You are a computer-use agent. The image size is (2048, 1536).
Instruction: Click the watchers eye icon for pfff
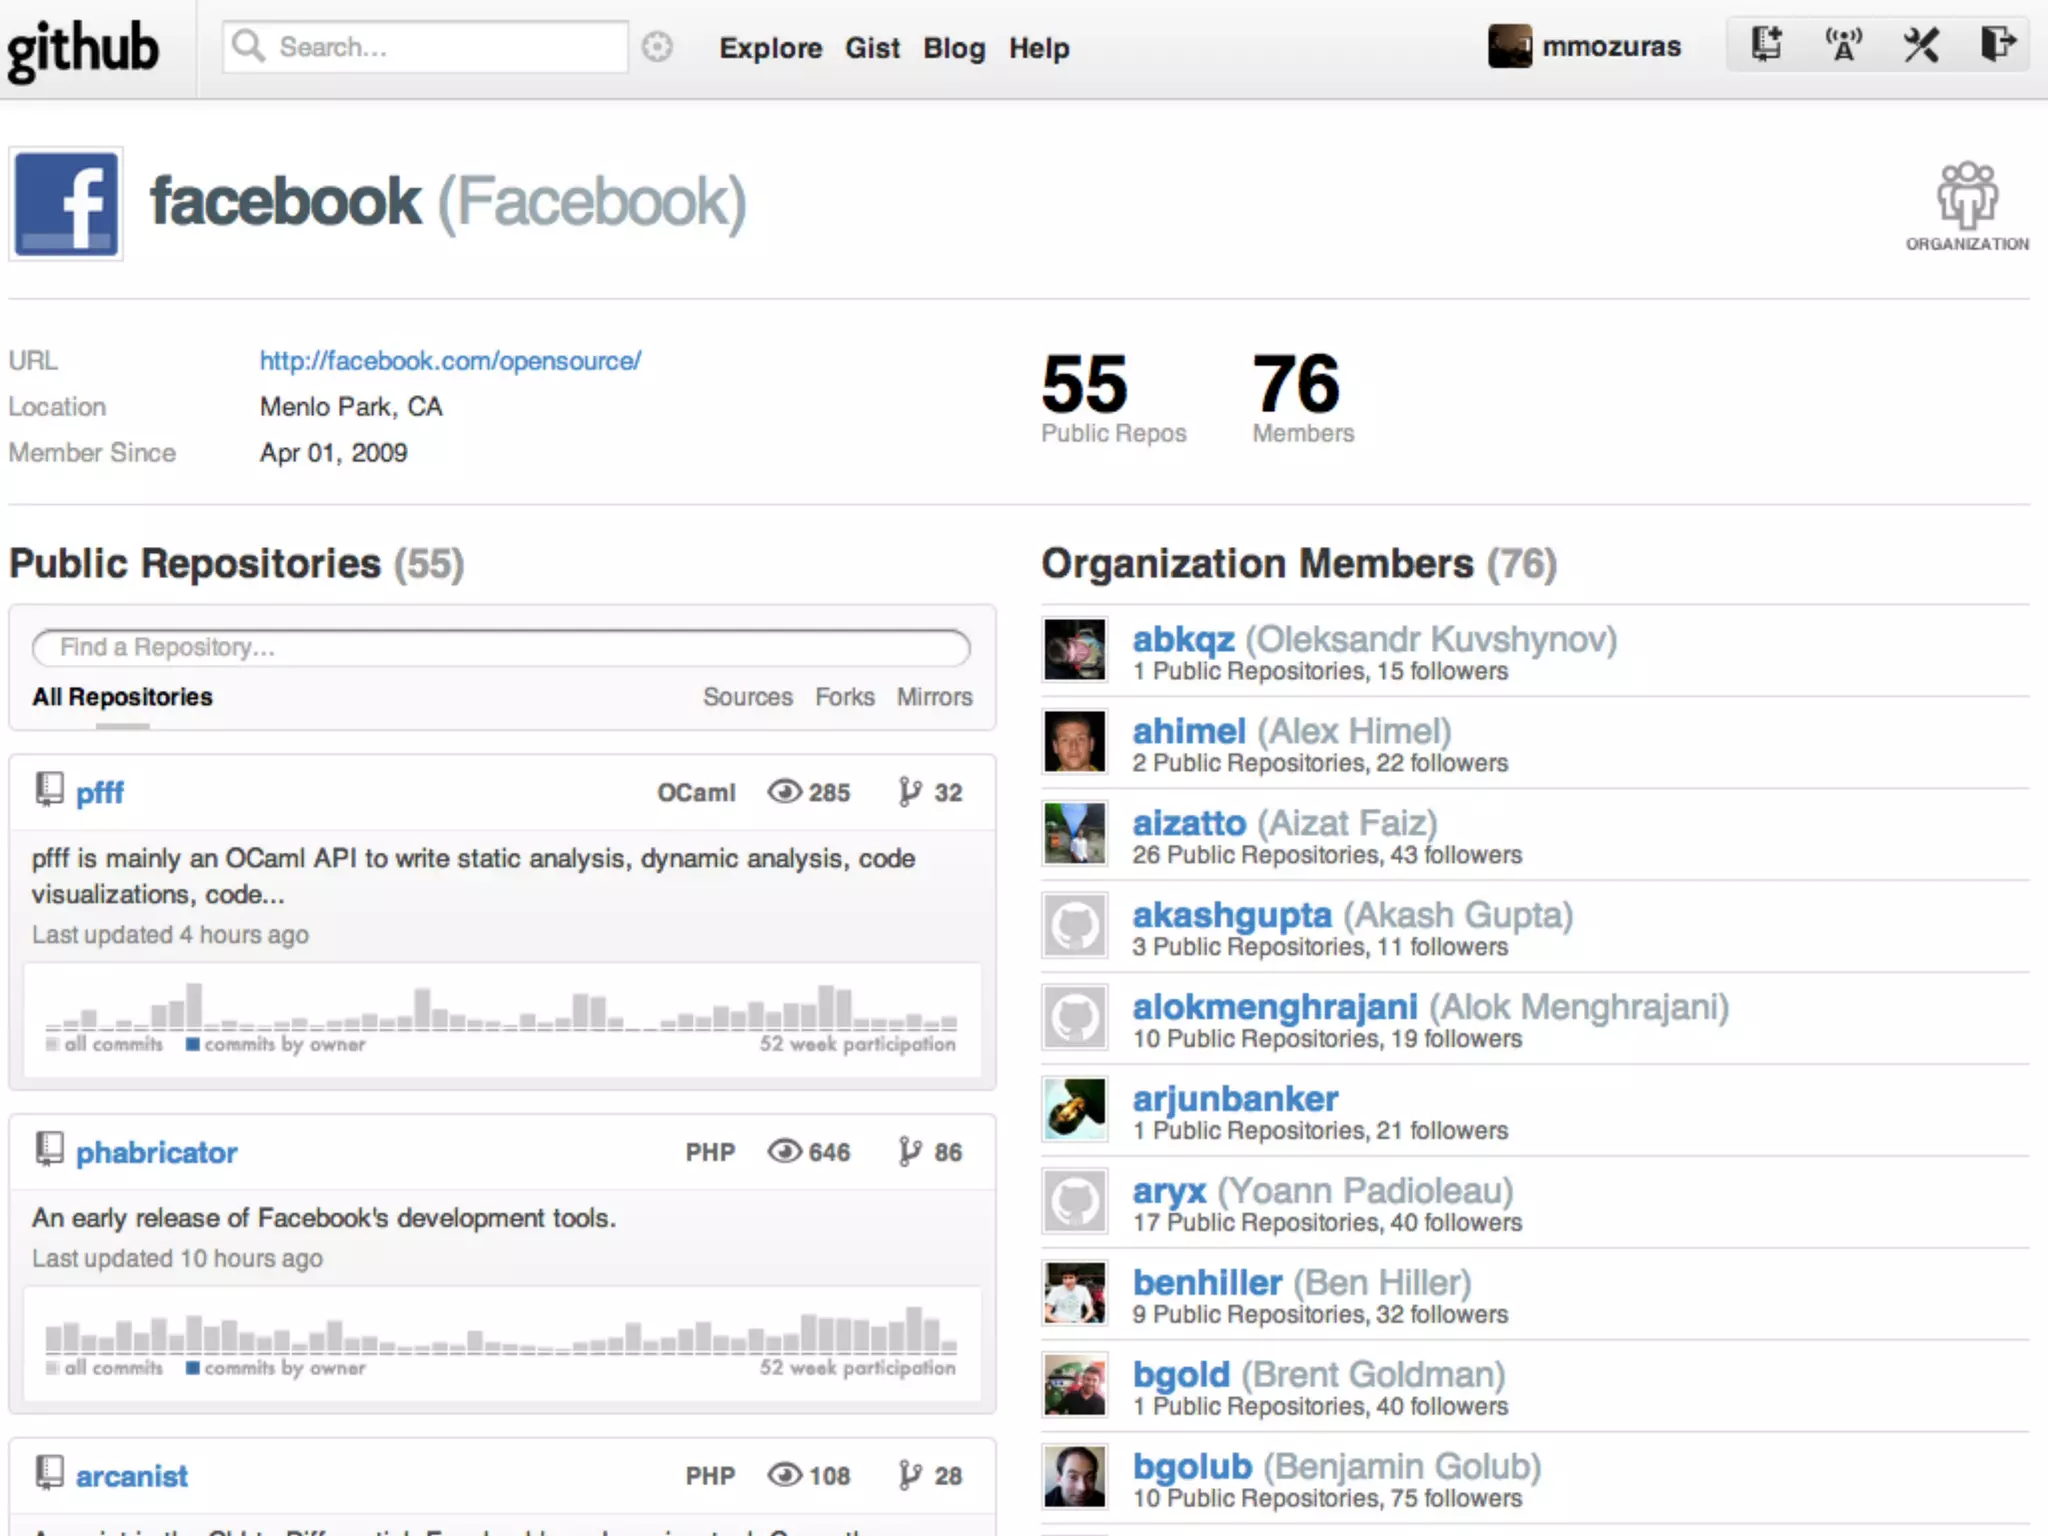point(785,792)
